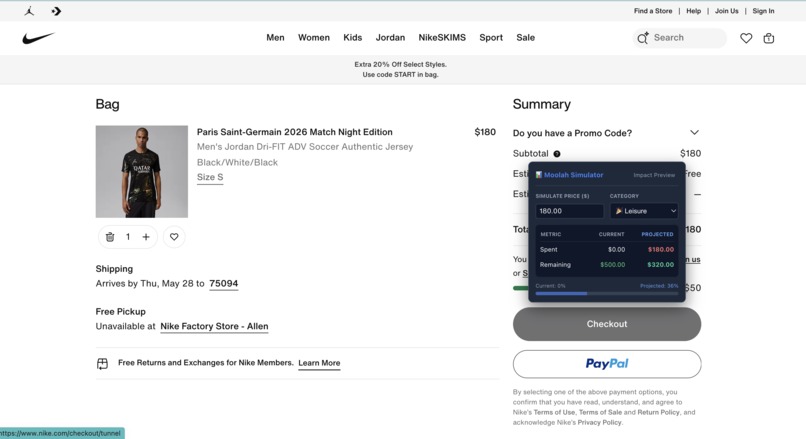The image size is (806, 439).
Task: Click the current spent value $0.00
Action: coord(616,249)
